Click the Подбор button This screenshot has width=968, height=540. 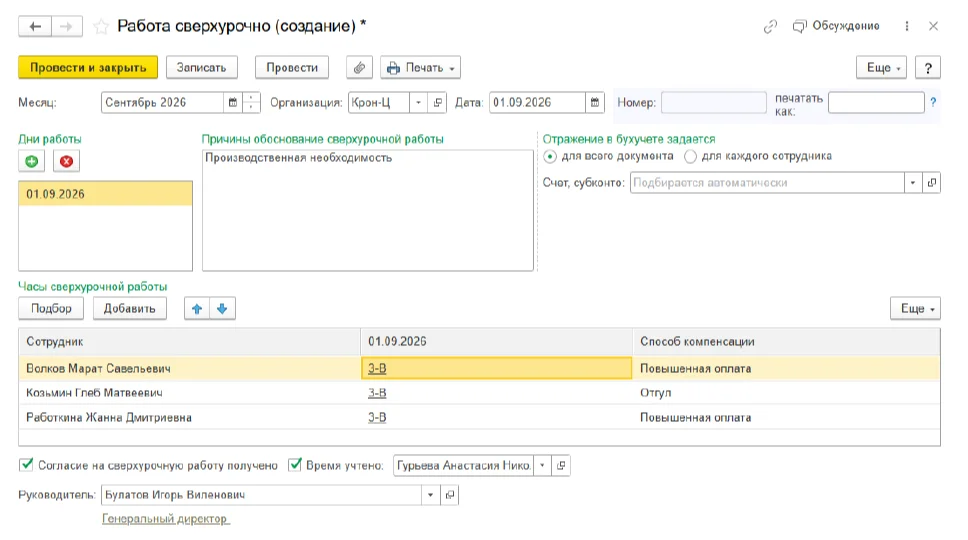pos(51,308)
